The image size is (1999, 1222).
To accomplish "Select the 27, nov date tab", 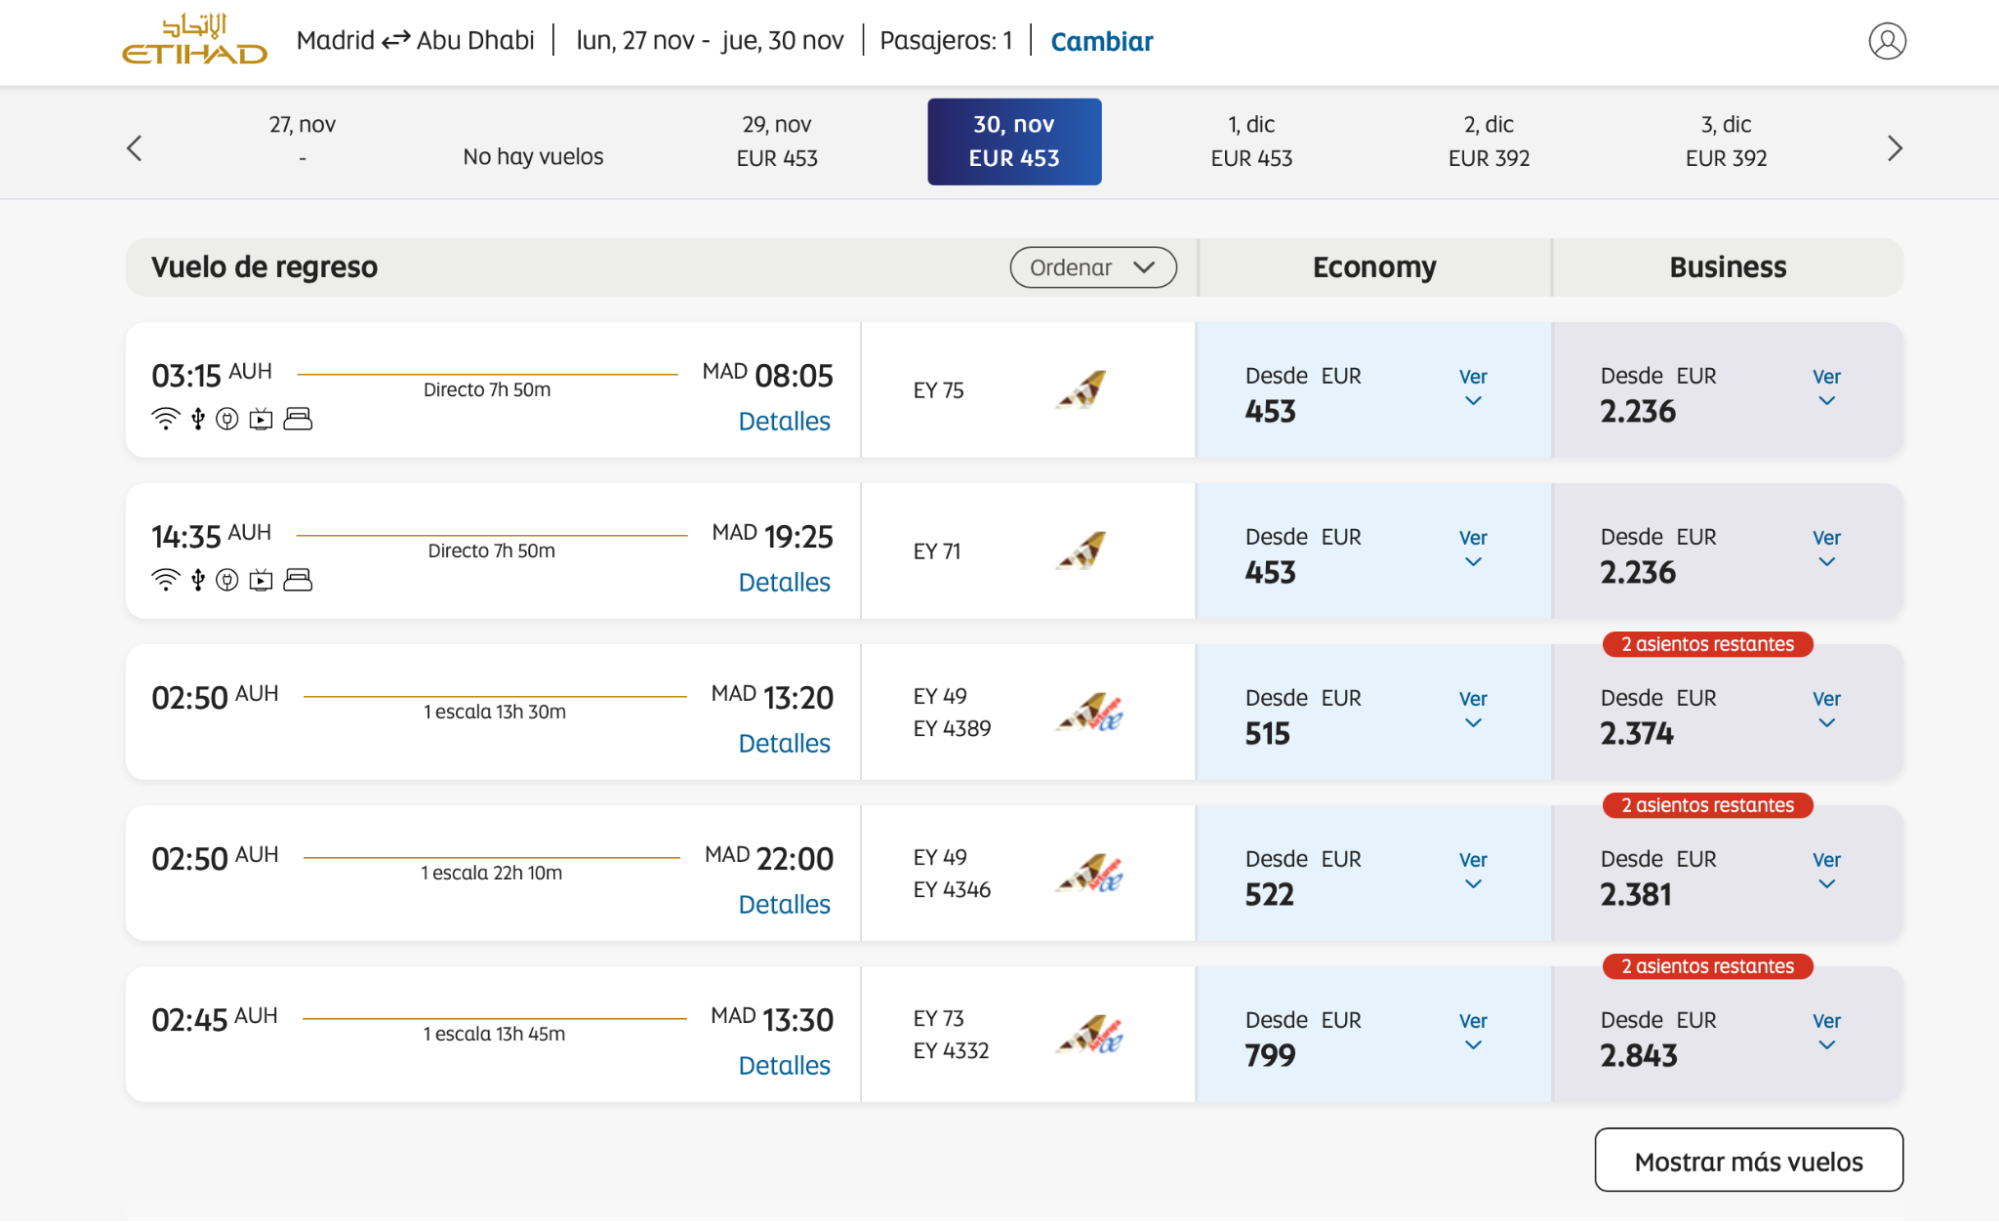I will pyautogui.click(x=302, y=141).
